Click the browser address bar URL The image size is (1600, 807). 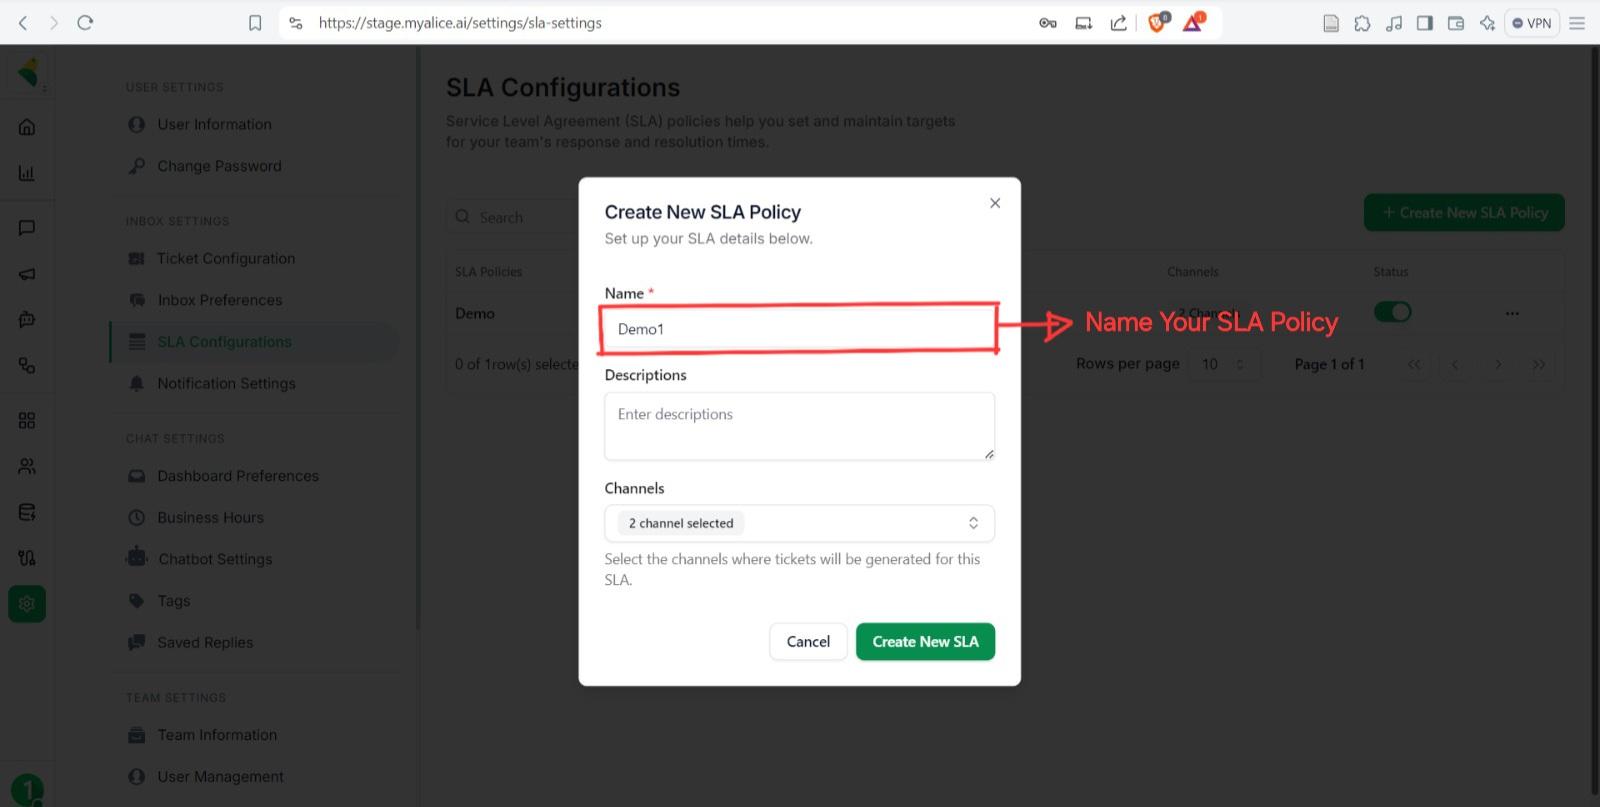(460, 23)
